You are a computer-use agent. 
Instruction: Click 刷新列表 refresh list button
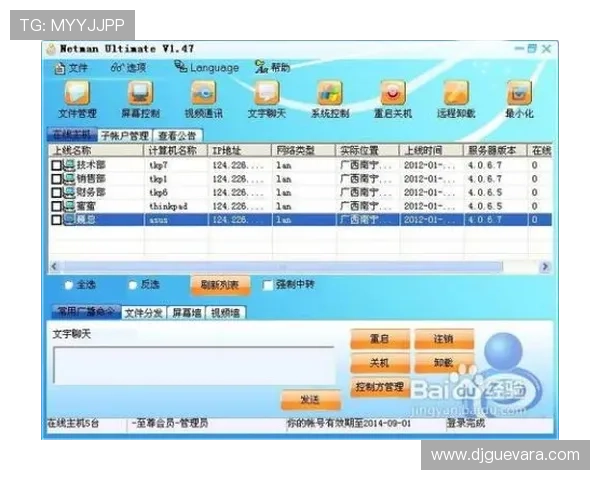220,285
